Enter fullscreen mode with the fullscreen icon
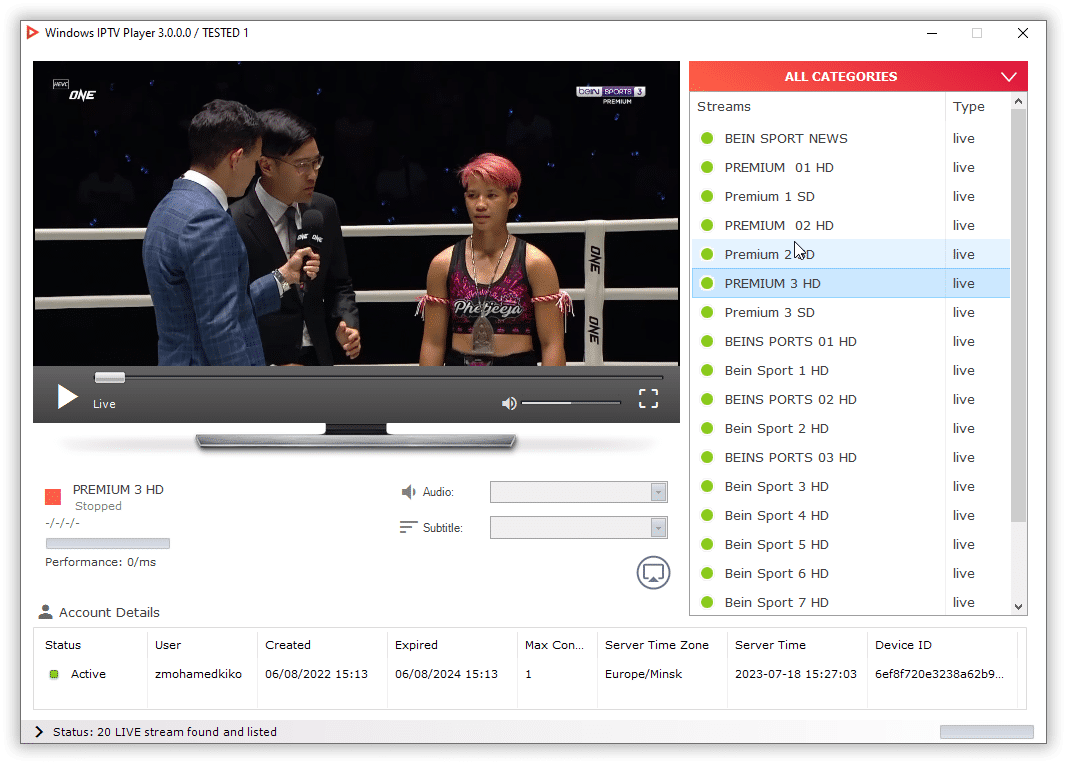The image size is (1067, 764). click(648, 399)
